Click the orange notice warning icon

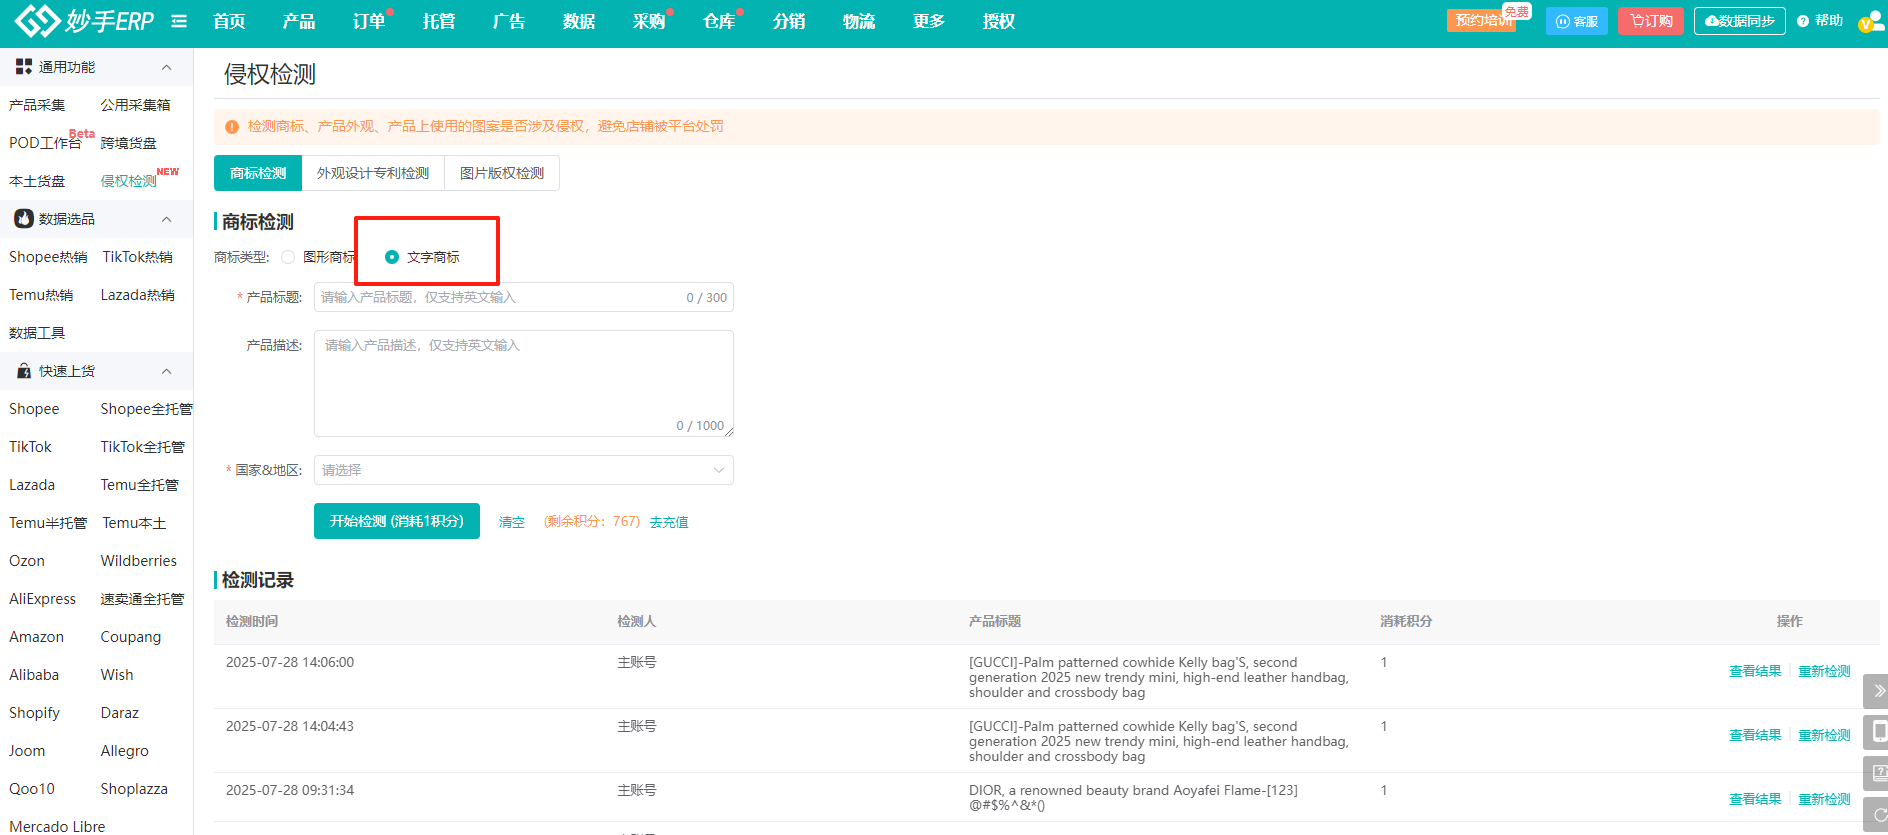[232, 127]
